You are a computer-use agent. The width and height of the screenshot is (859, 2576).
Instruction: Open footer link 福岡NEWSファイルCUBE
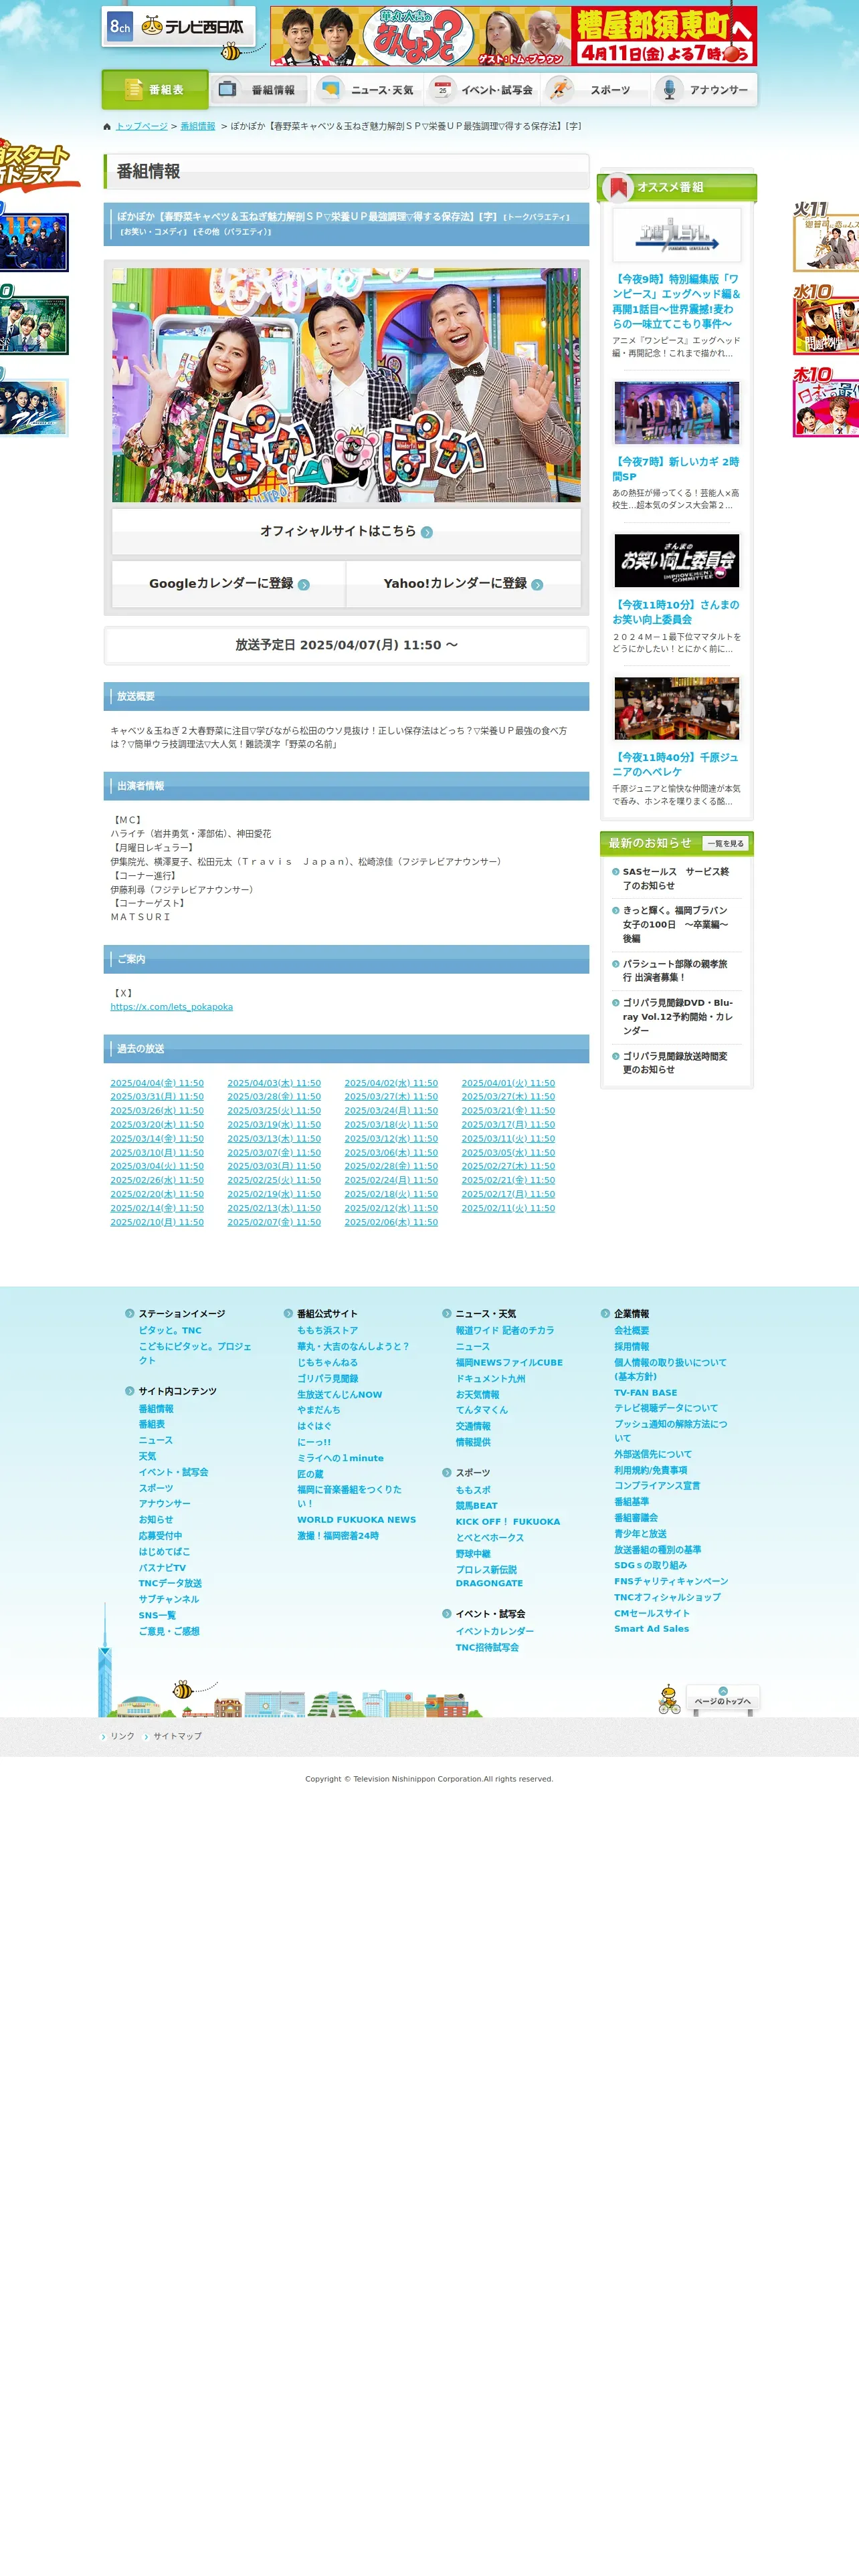pos(509,1363)
